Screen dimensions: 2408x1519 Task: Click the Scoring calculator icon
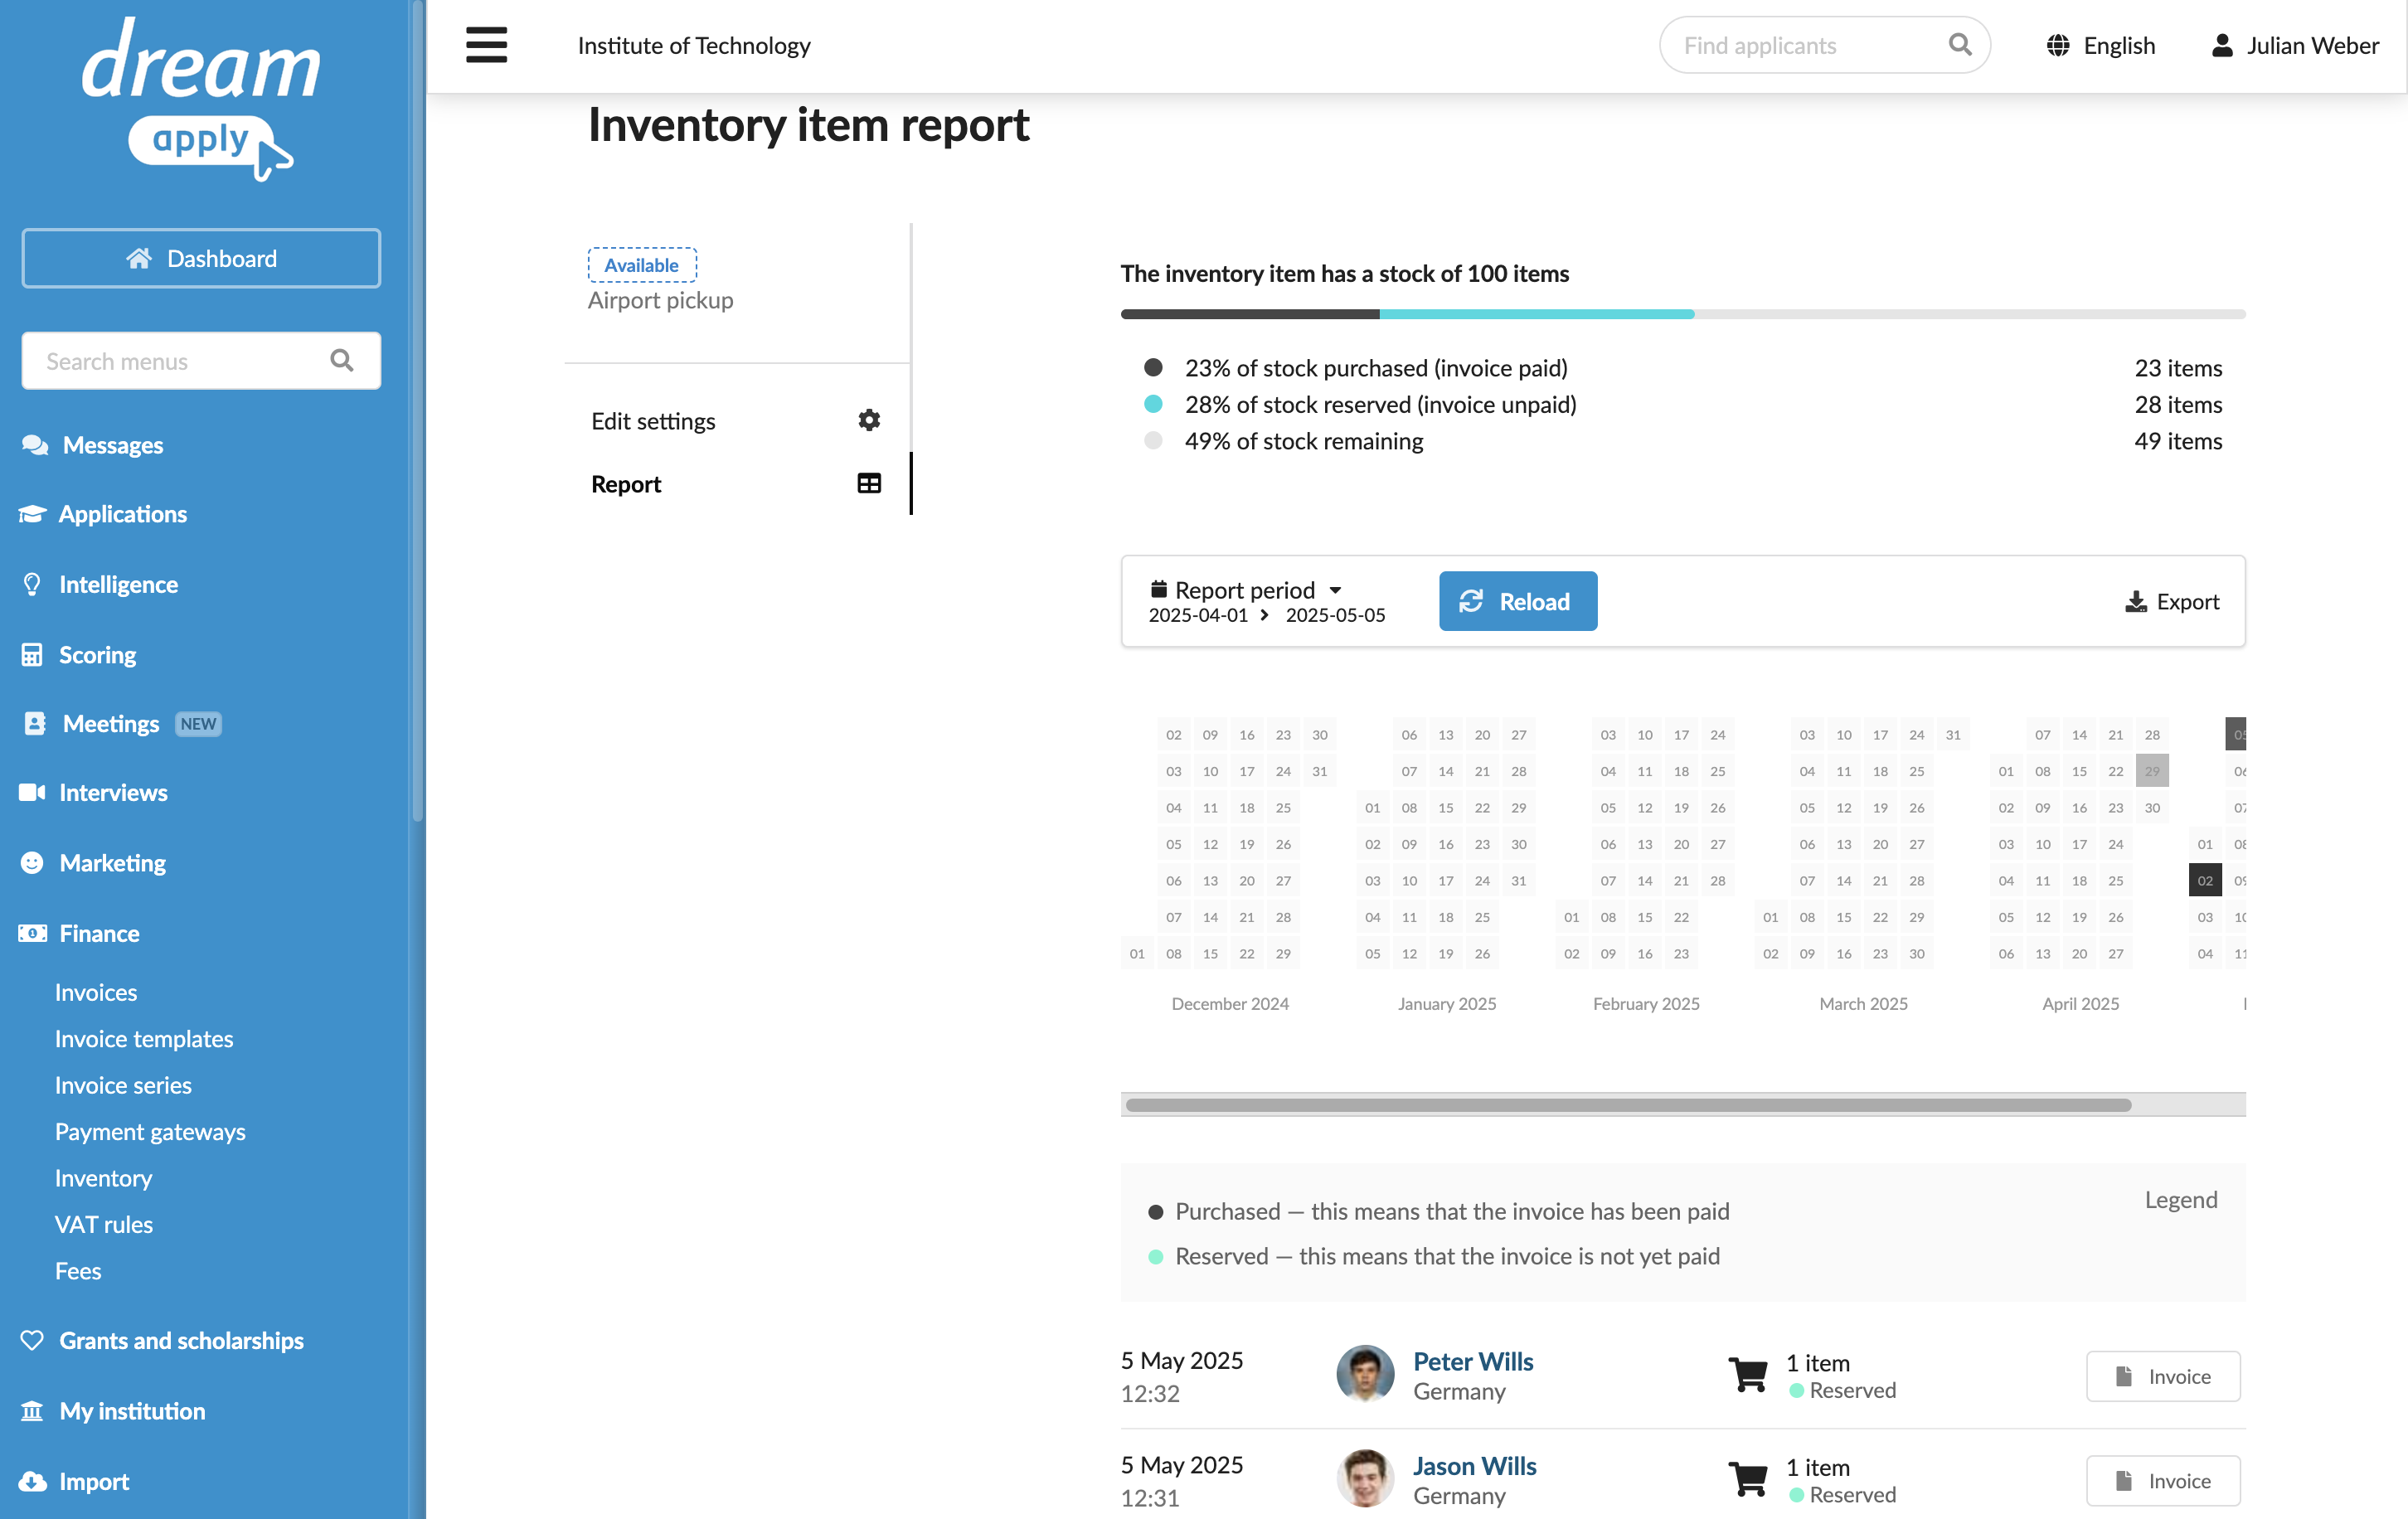pos(32,655)
